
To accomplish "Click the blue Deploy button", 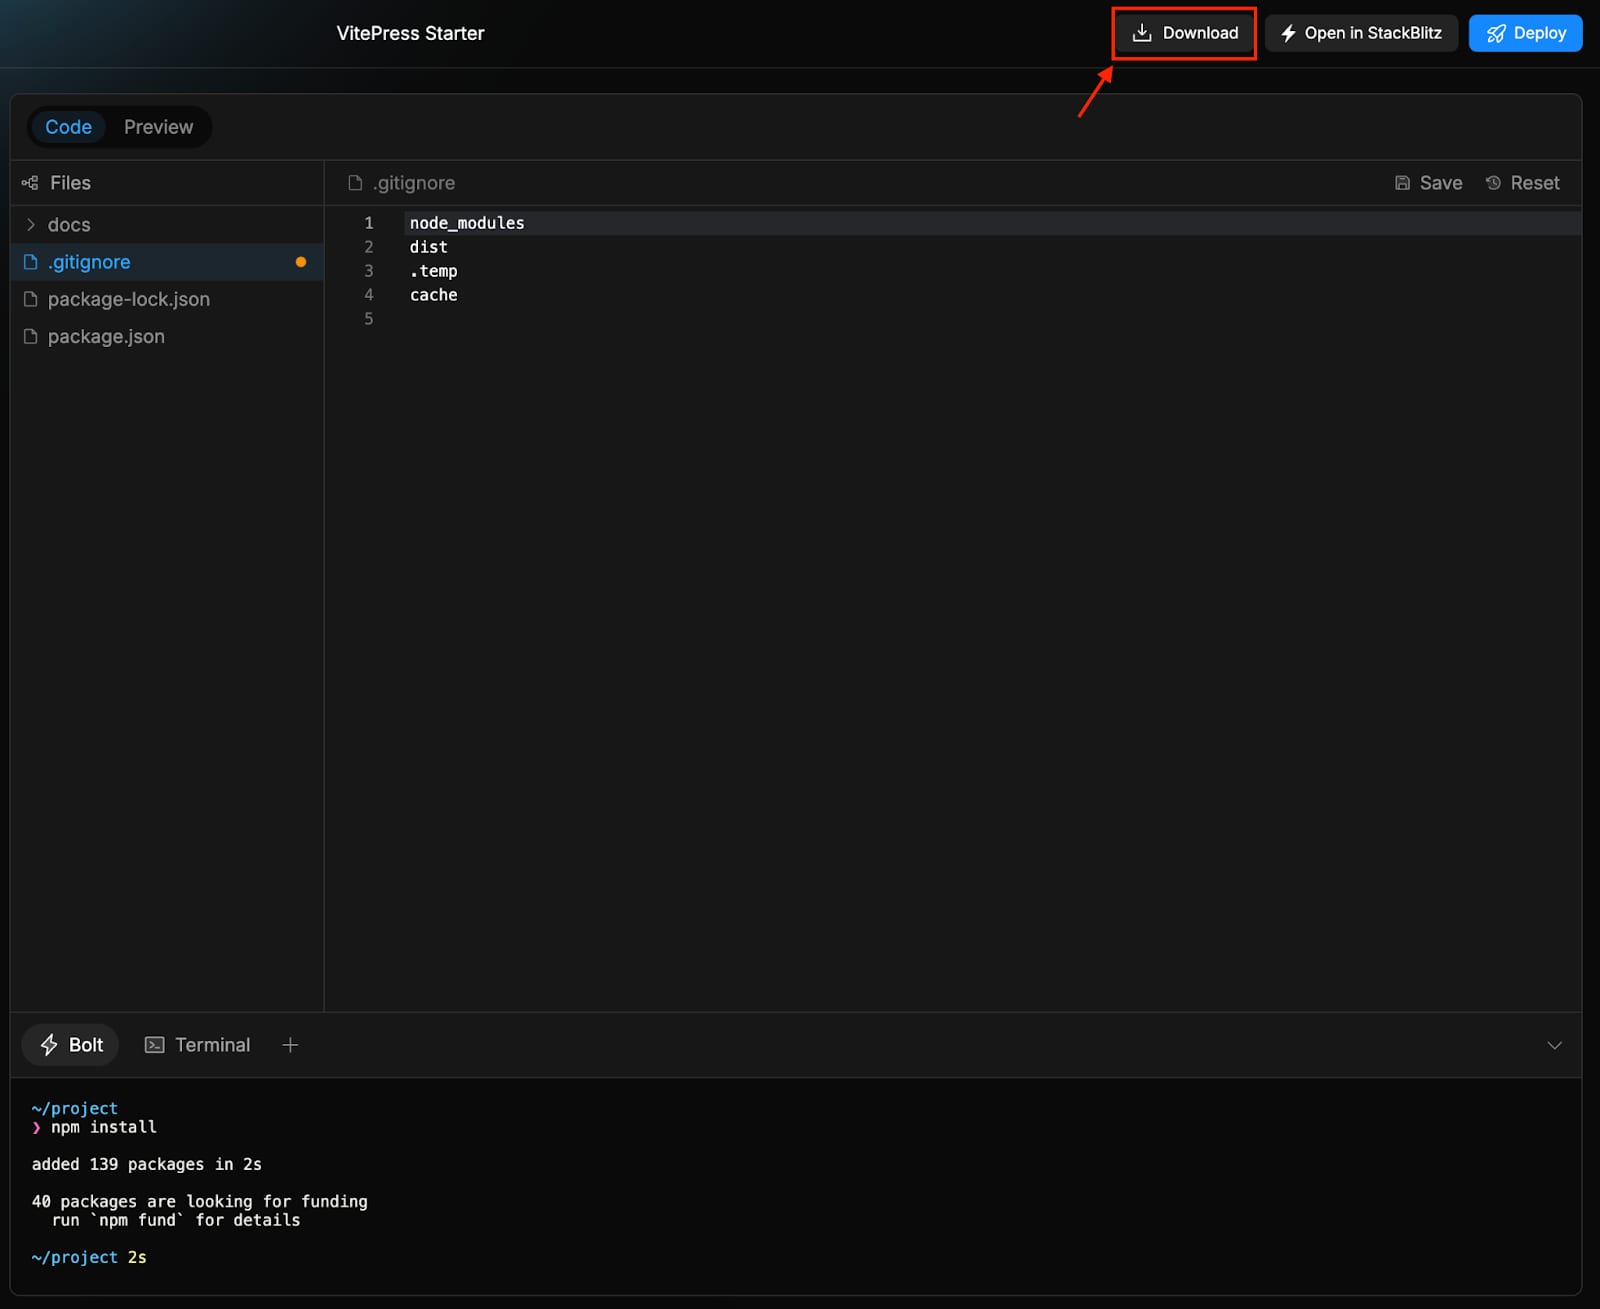I will [1525, 33].
